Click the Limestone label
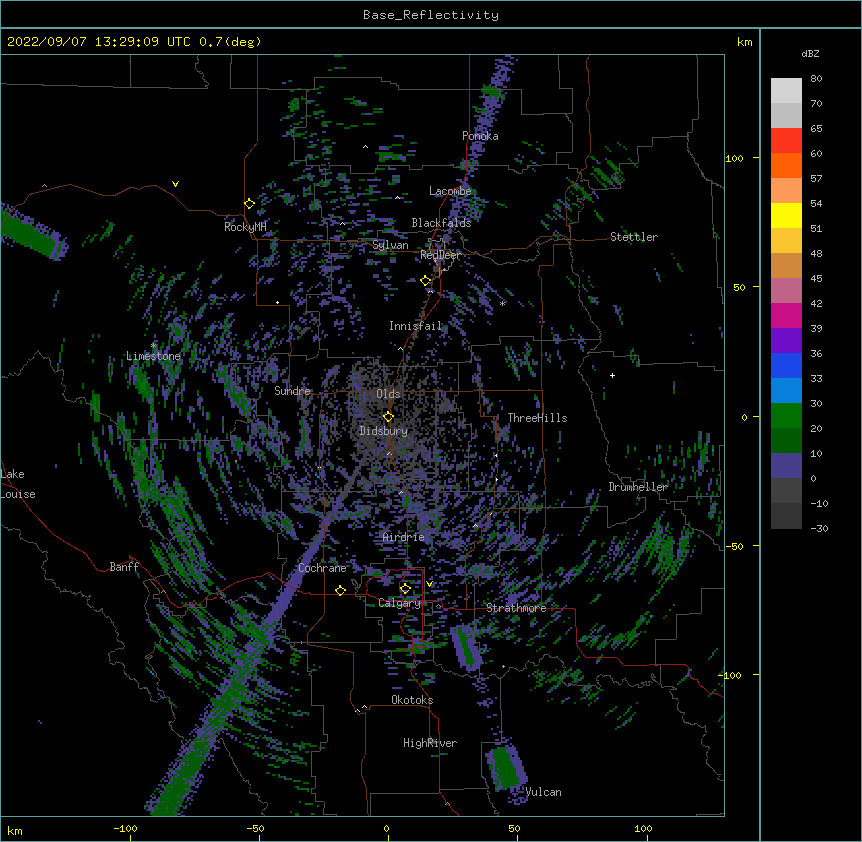 153,356
